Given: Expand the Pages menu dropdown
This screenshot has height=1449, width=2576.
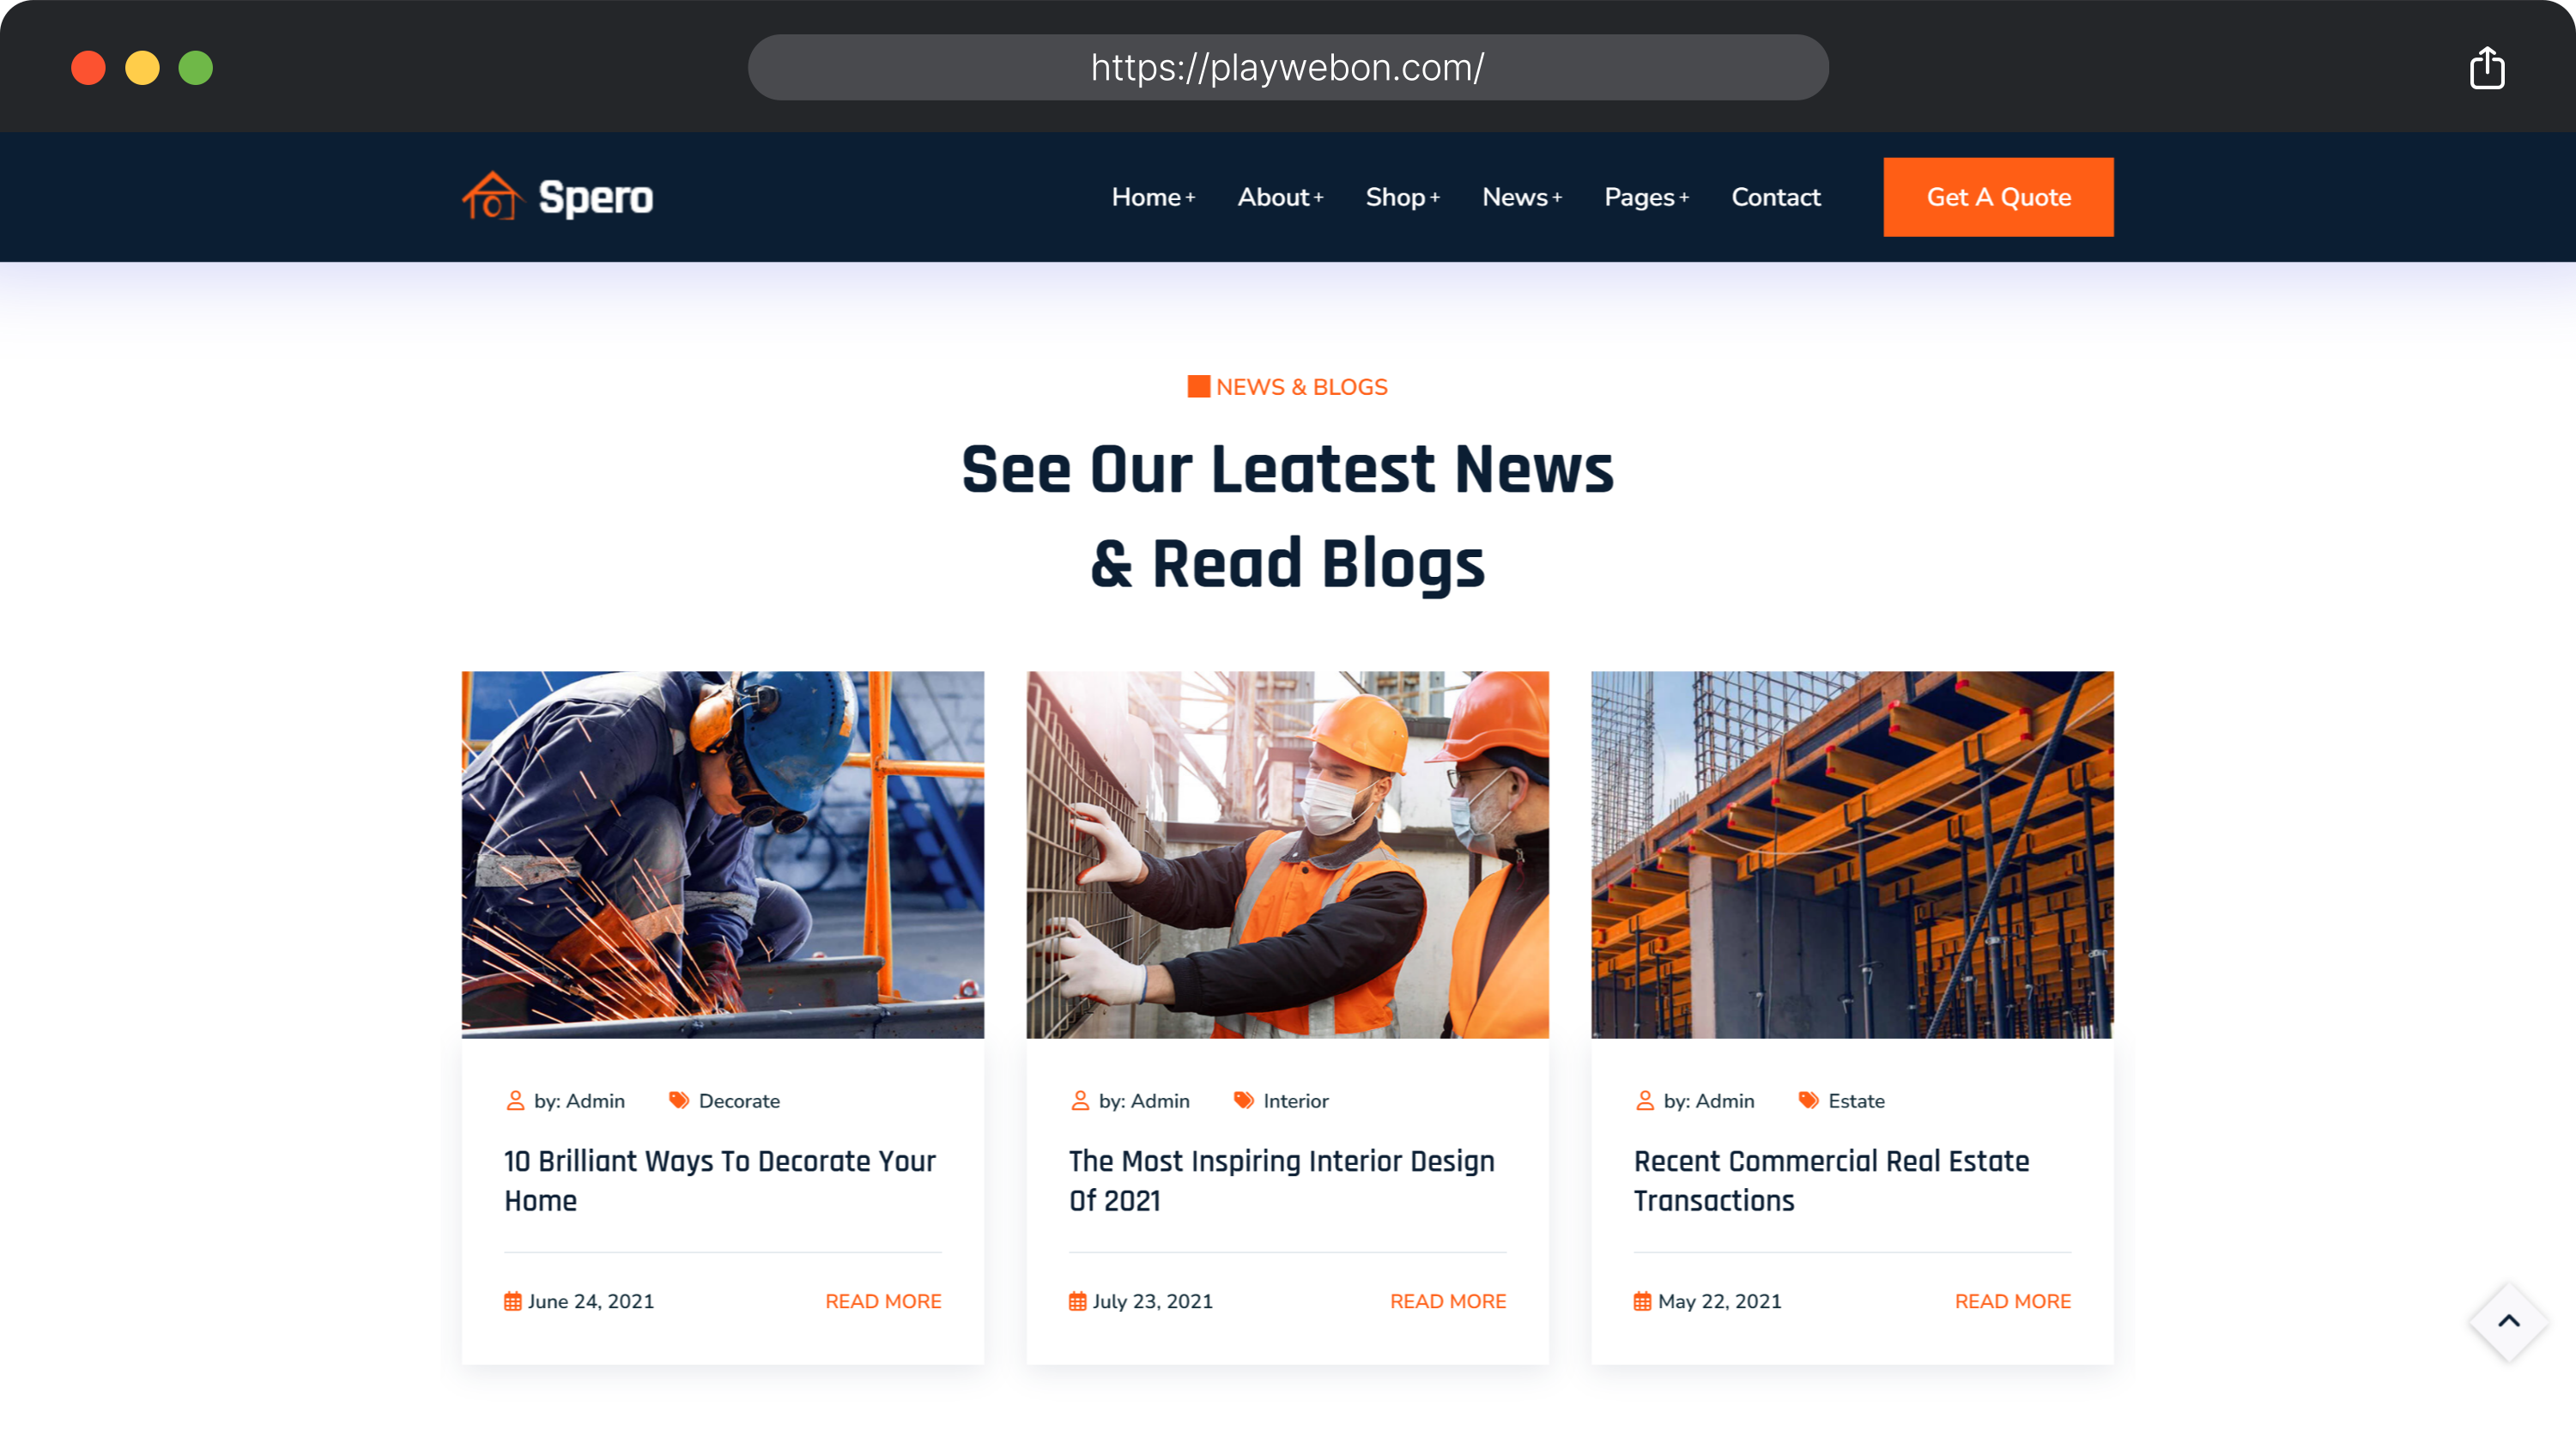Looking at the screenshot, I should point(1646,197).
